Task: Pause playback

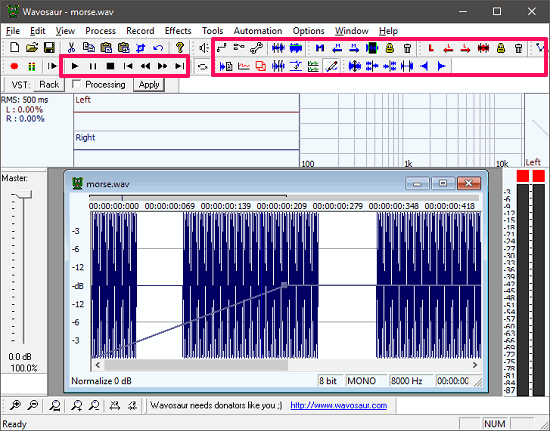Action: (93, 66)
